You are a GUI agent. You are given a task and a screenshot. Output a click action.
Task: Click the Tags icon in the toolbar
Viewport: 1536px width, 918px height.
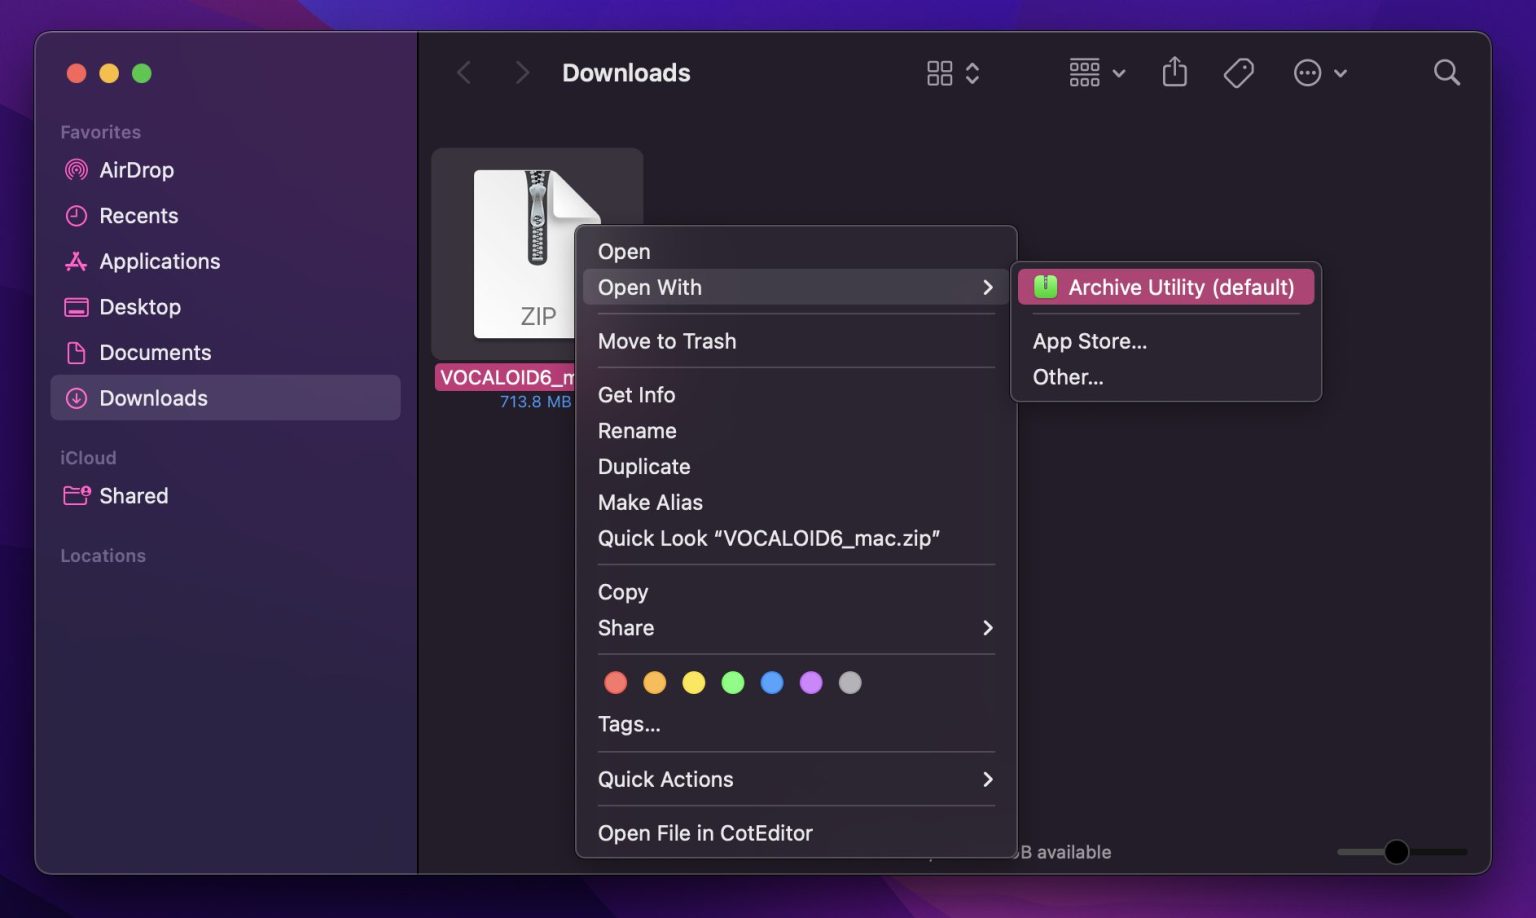click(1238, 72)
